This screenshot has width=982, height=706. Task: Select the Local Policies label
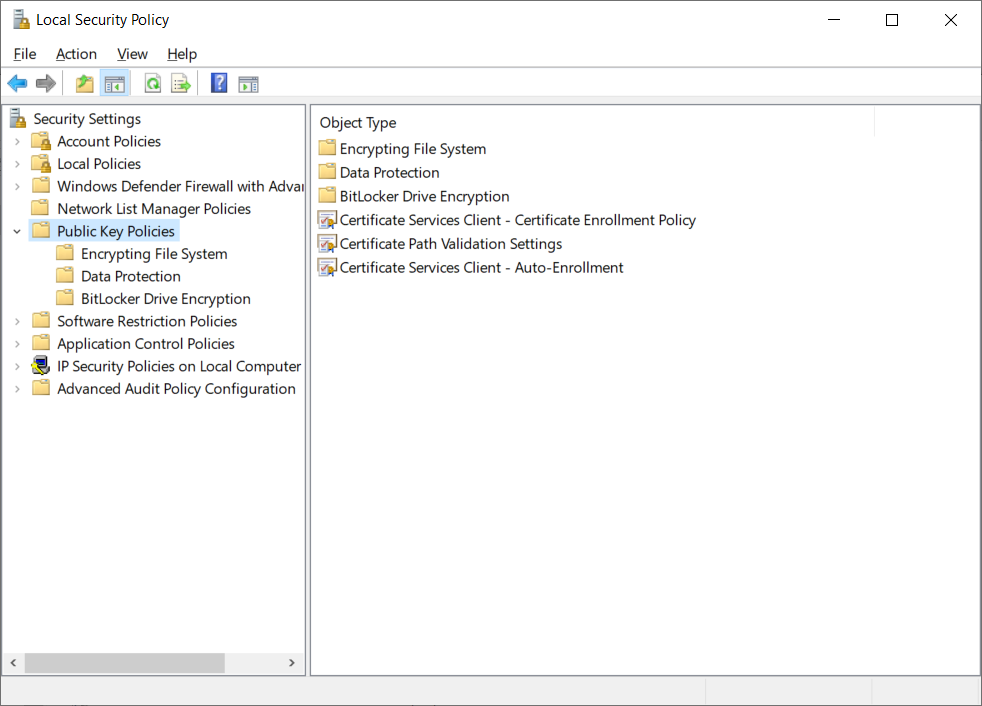pyautogui.click(x=99, y=164)
